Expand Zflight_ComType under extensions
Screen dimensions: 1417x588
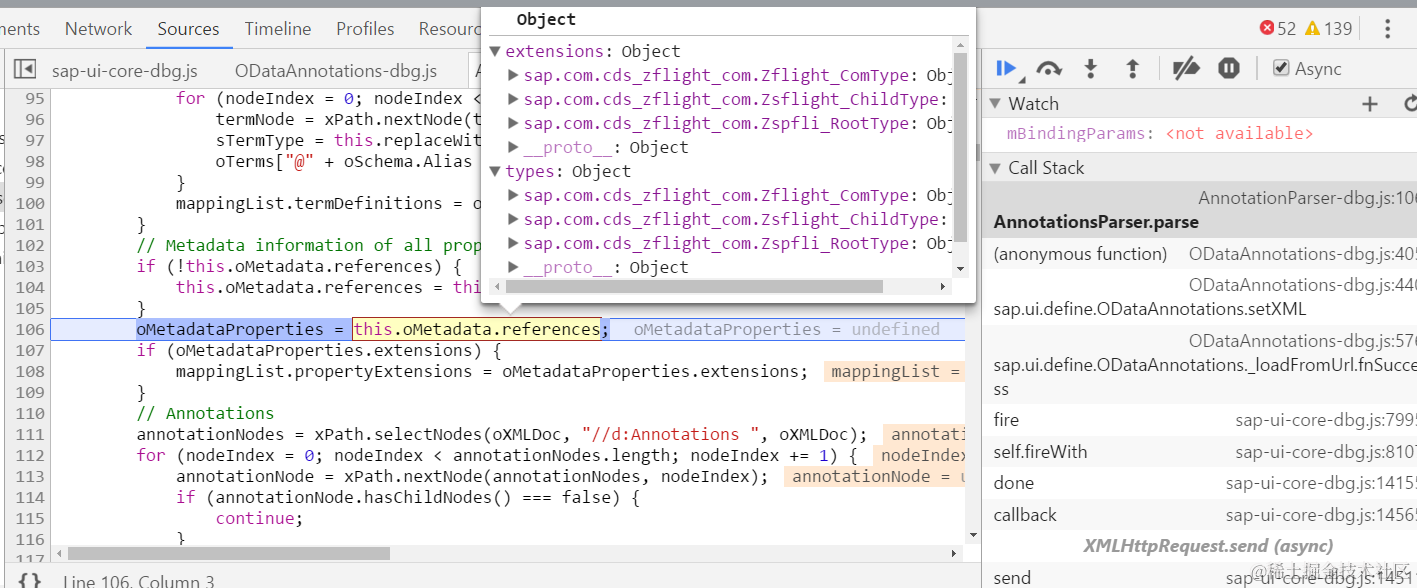point(513,75)
